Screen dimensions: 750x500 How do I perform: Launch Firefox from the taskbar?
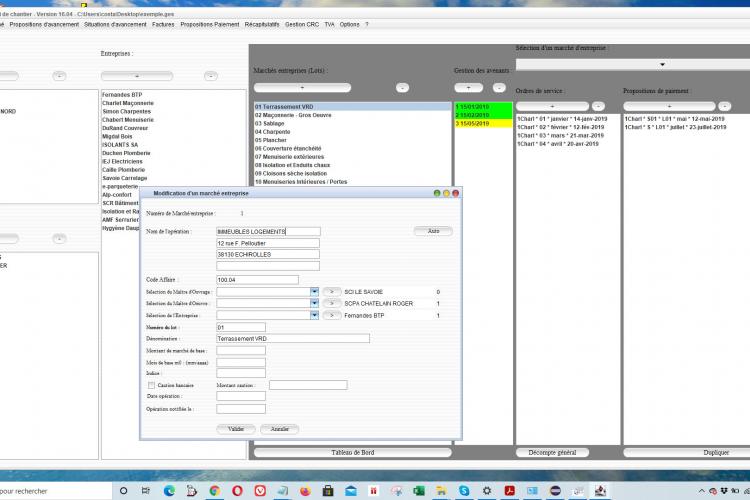[x=305, y=491]
